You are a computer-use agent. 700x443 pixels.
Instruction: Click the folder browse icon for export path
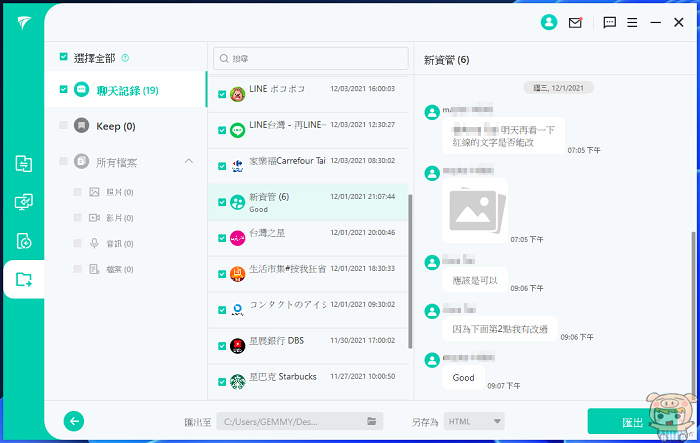click(x=371, y=422)
